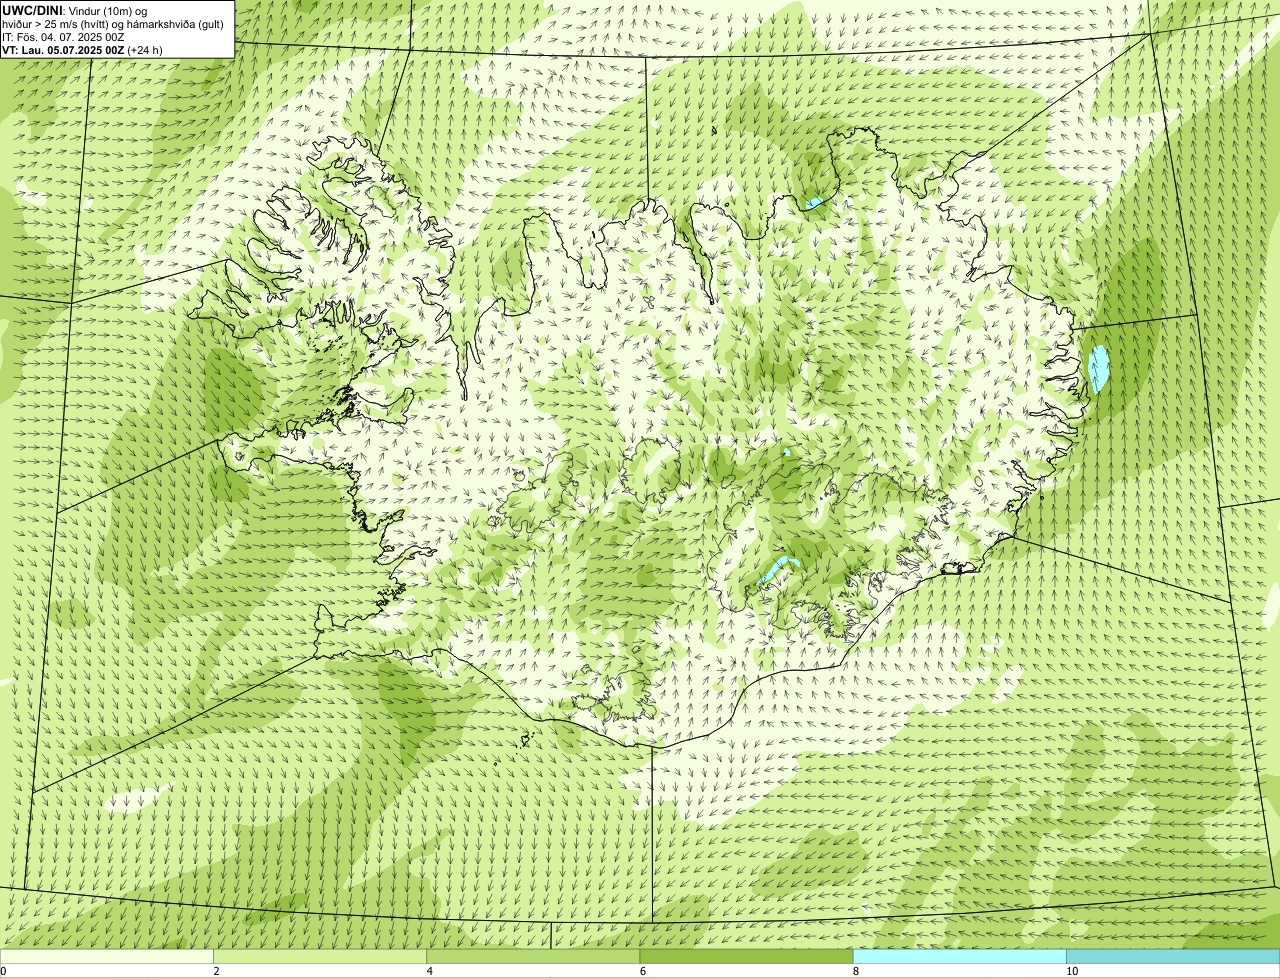
Task: Click the "VT: Lau. 05.07.2025 00Z (+24 h)" line
Action: (83, 50)
